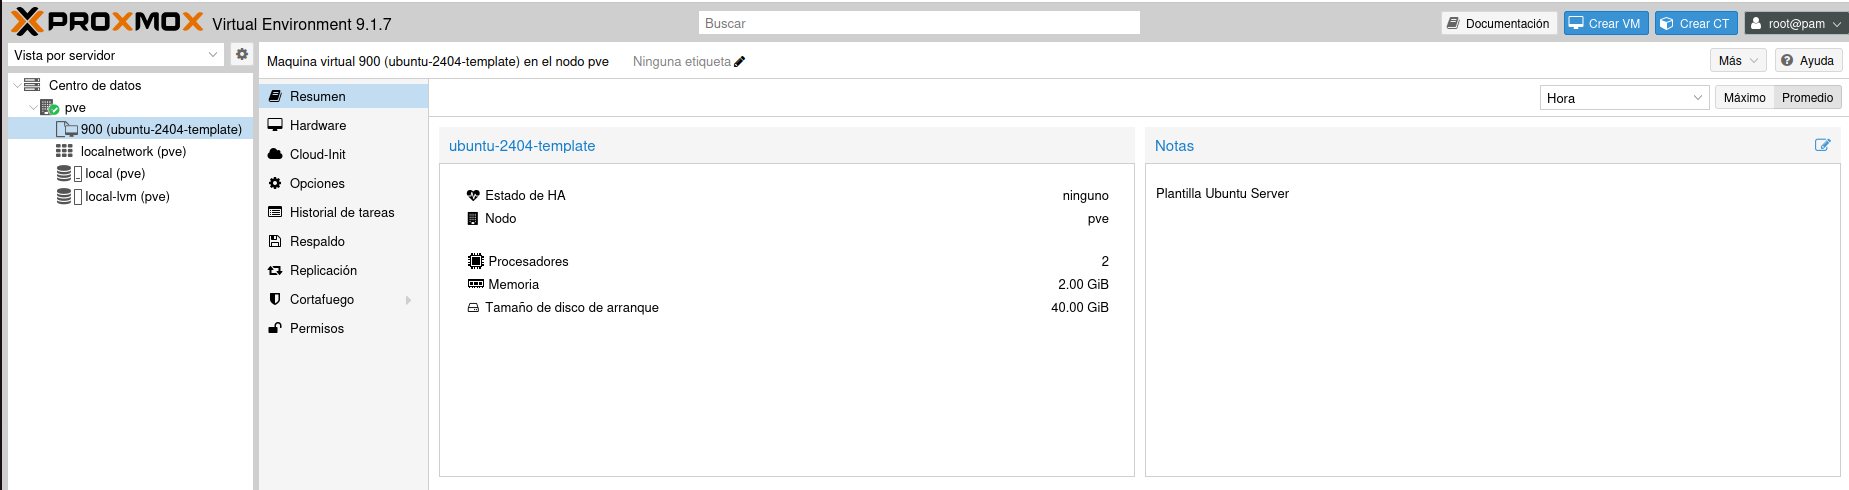Collapse the Centro de datos tree node
This screenshot has width=1849, height=490.
click(x=17, y=85)
